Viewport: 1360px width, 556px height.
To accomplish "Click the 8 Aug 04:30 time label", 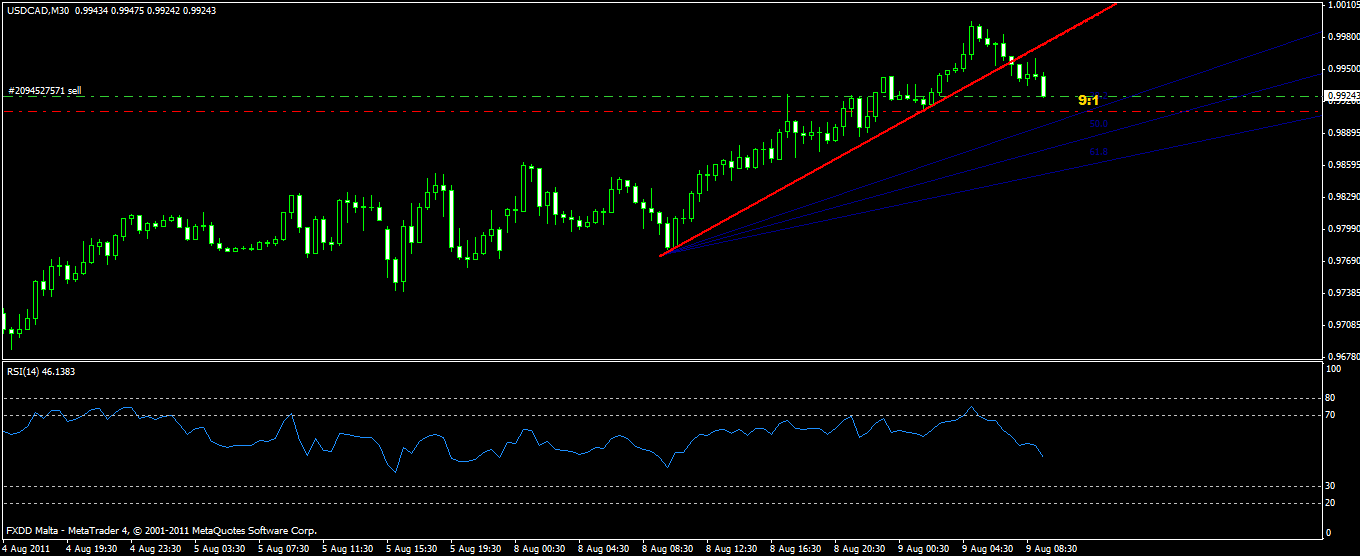I will click(604, 548).
